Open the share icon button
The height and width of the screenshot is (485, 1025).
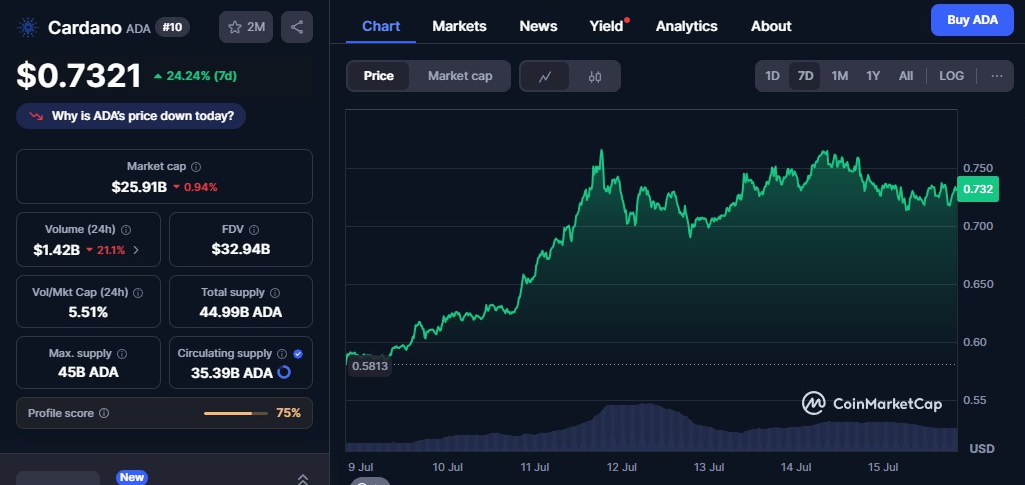(x=297, y=27)
